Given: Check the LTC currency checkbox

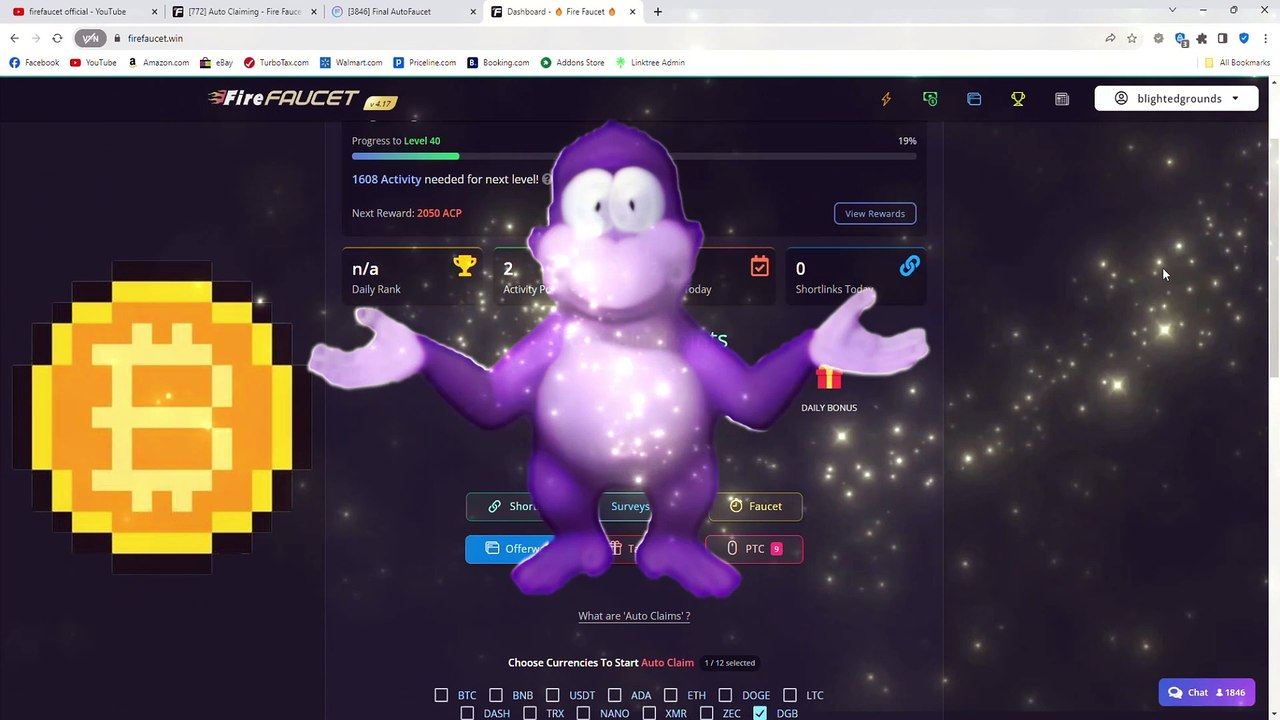Looking at the screenshot, I should pyautogui.click(x=790, y=695).
